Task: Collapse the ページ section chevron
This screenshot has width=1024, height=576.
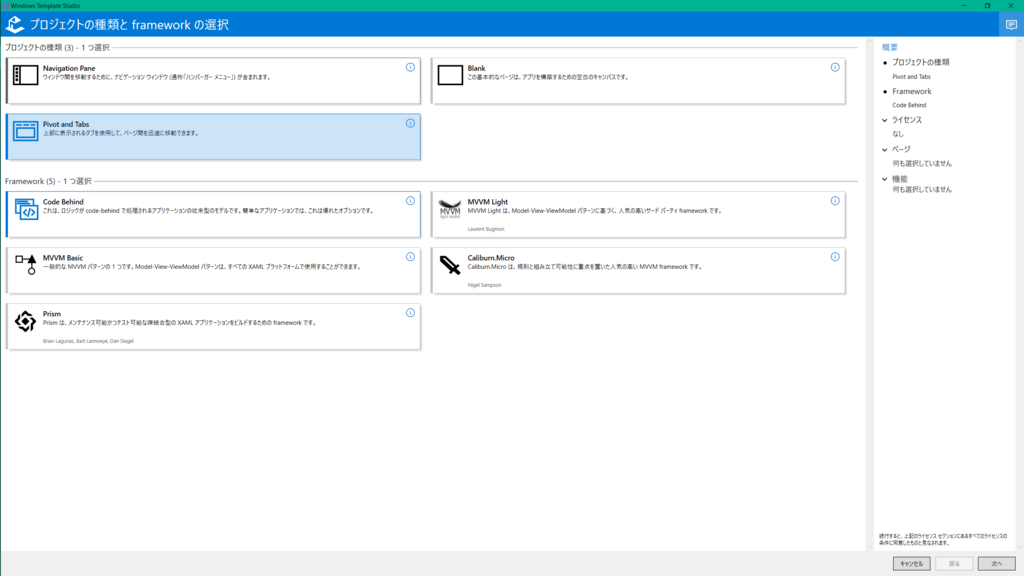Action: 885,150
